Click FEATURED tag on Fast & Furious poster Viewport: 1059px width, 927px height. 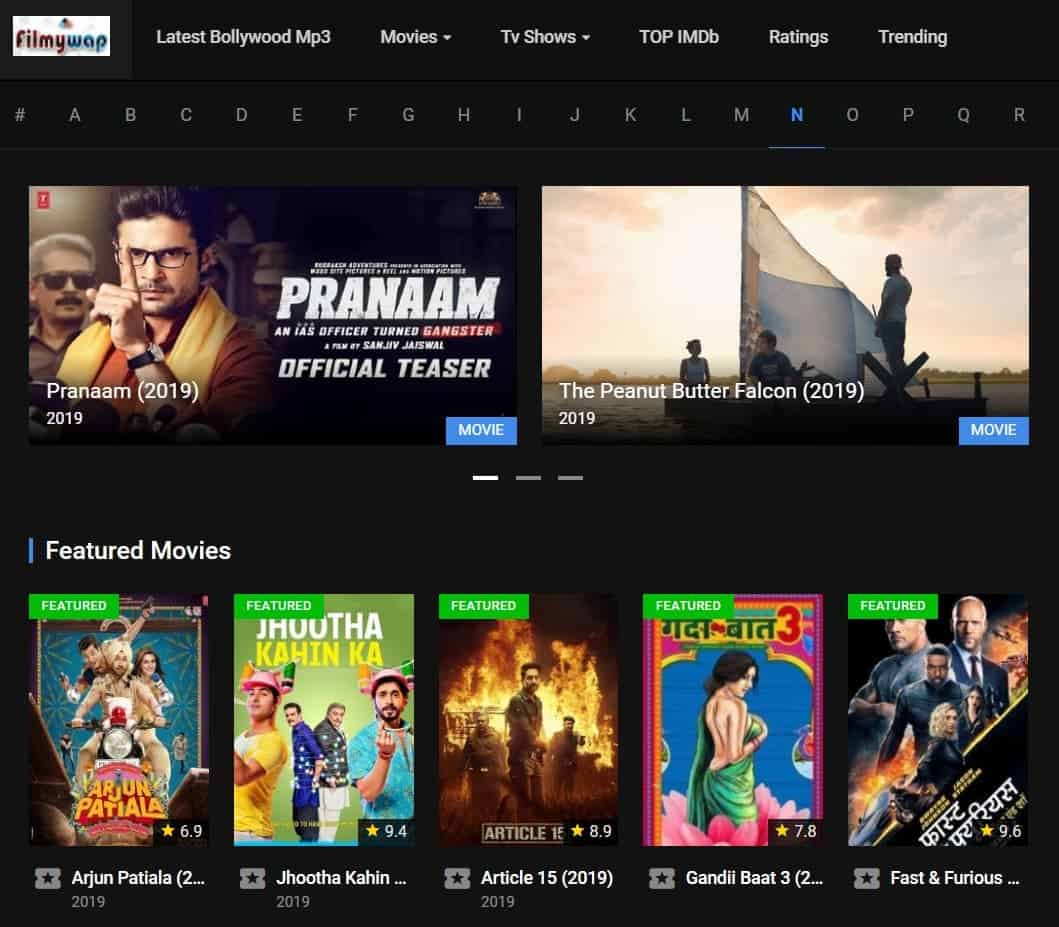click(893, 606)
